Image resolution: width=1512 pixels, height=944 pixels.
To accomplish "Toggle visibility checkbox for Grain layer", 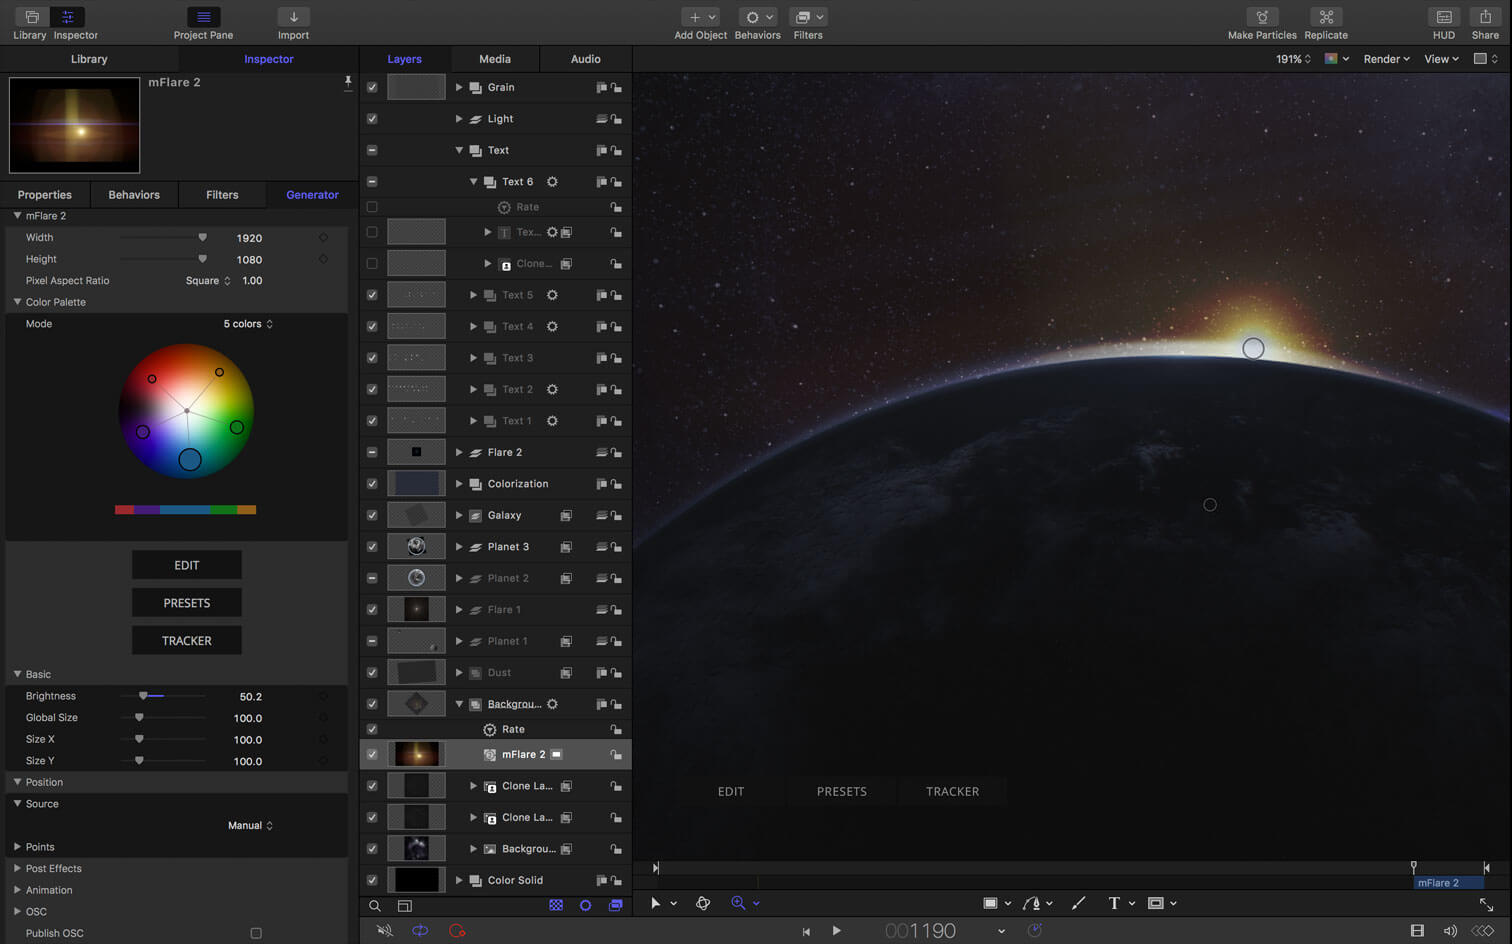I will point(372,87).
